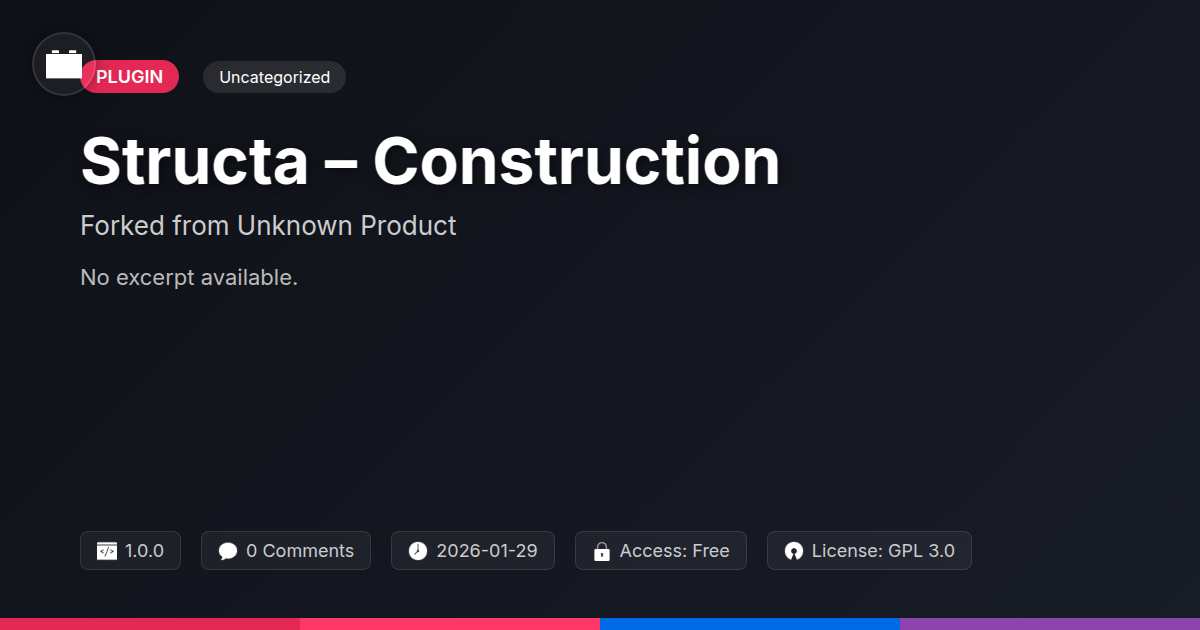Click the padlock icon beside Access: Free
The width and height of the screenshot is (1200, 630).
pyautogui.click(x=602, y=551)
